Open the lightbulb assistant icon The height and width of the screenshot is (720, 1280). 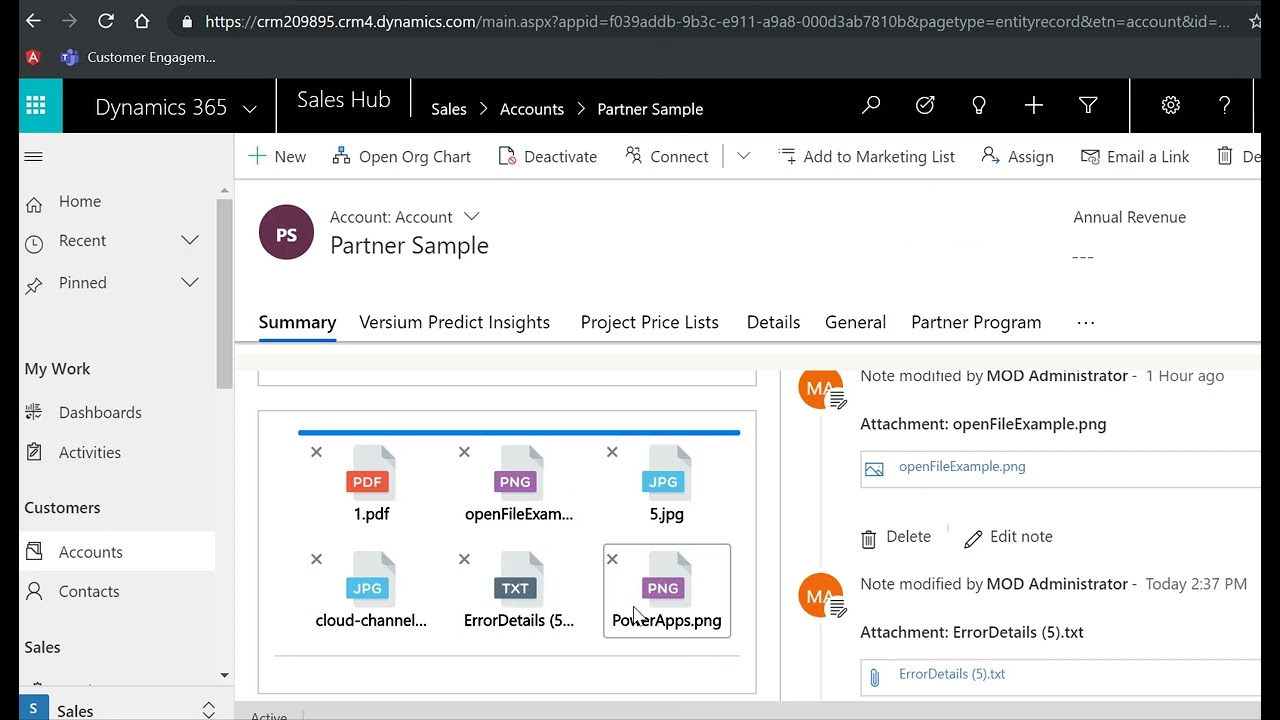[979, 106]
